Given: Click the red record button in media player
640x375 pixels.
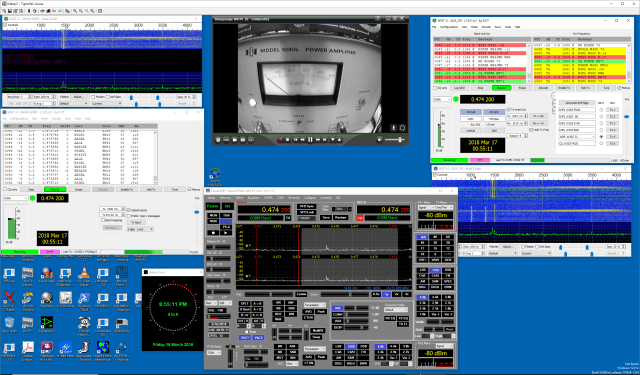Looking at the screenshot, I should click(280, 140).
